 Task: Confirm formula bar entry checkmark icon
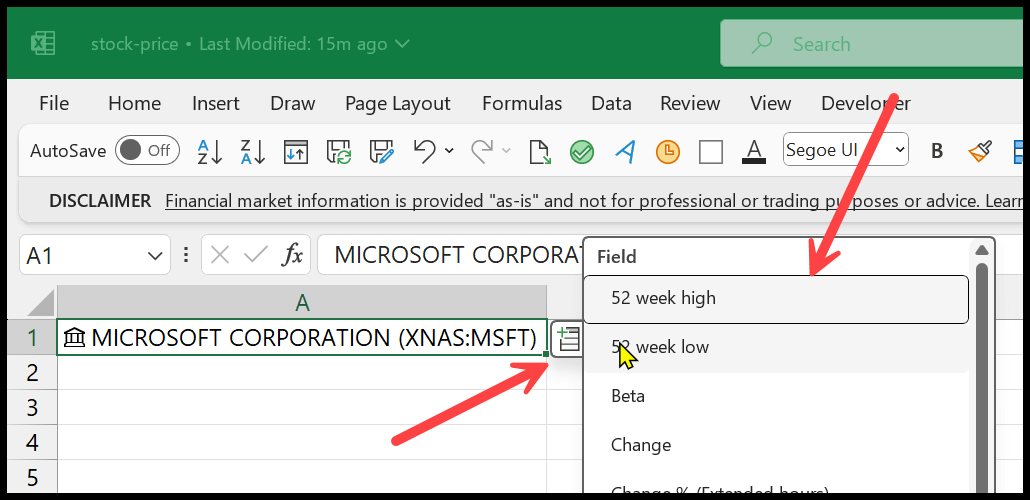(255, 255)
